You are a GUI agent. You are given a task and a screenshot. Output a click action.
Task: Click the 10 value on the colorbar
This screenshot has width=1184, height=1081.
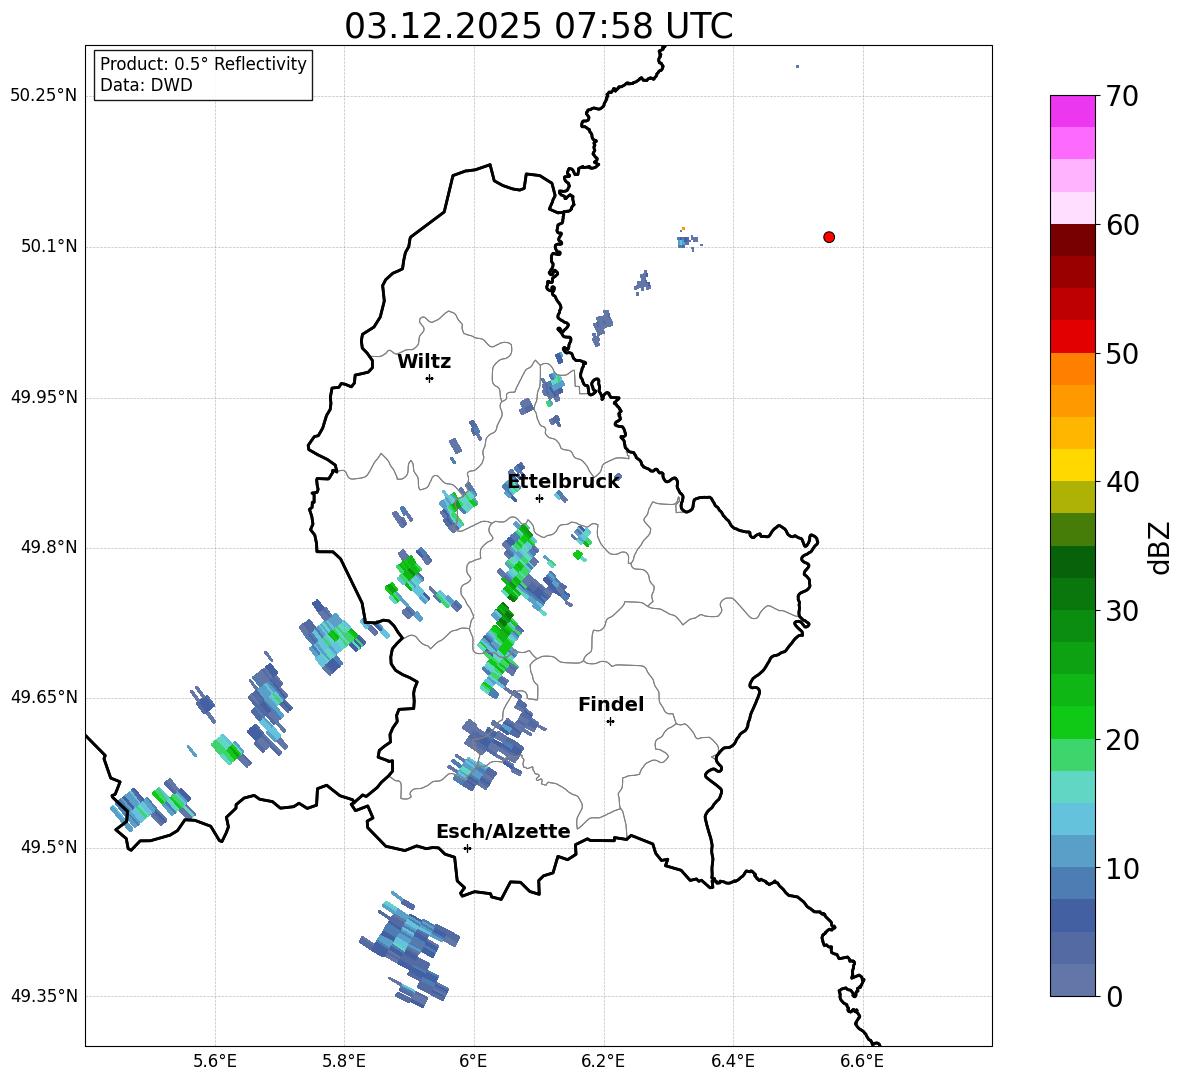[x=1123, y=868]
